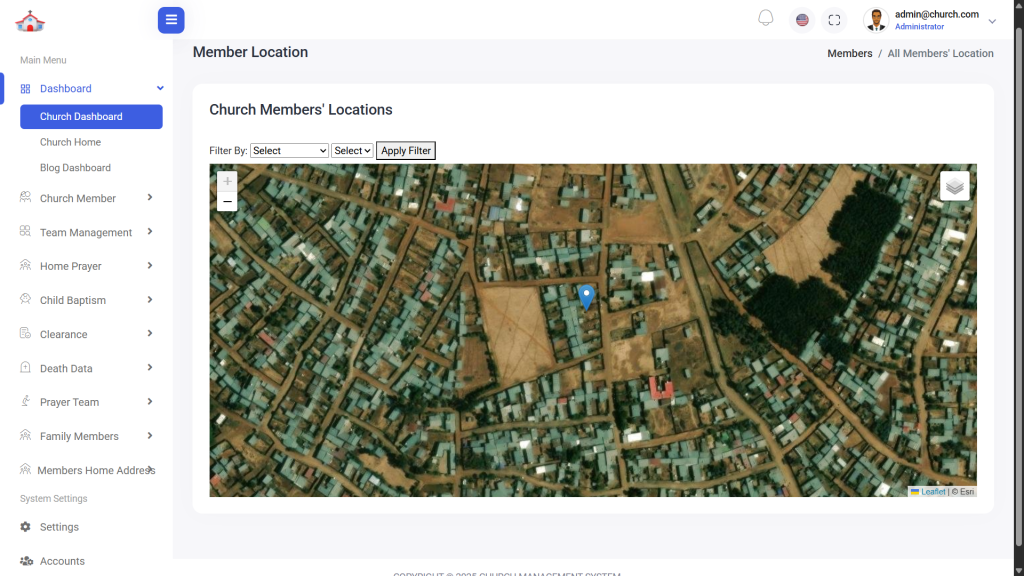The height and width of the screenshot is (576, 1024).
Task: Click the church logo icon
Action: click(30, 20)
